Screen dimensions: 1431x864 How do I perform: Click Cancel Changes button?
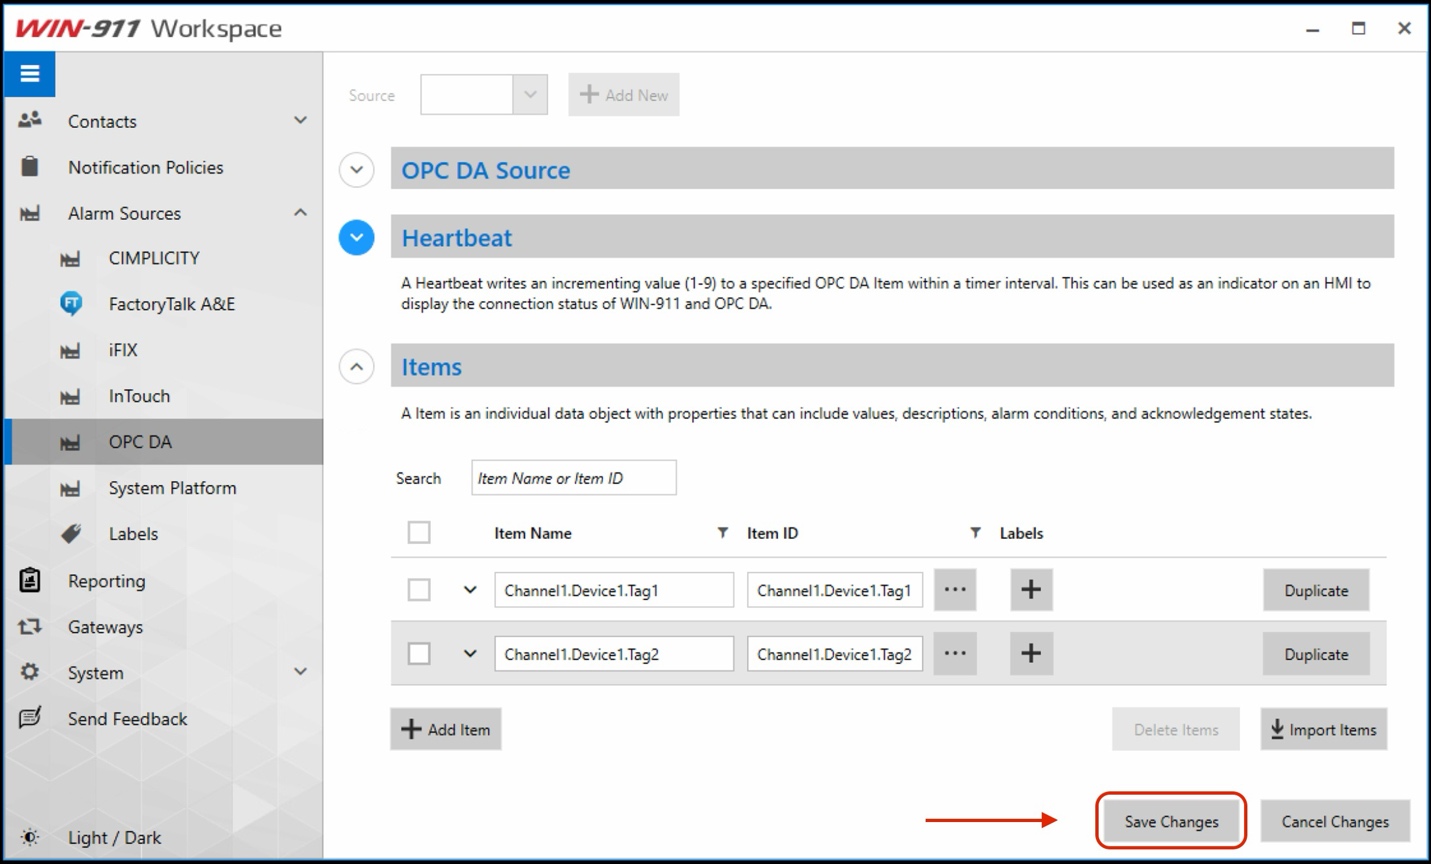pos(1335,821)
